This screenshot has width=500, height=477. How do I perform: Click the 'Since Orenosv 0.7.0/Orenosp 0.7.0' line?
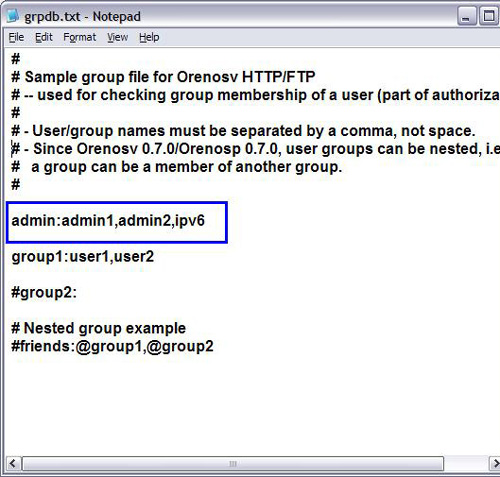point(255,149)
